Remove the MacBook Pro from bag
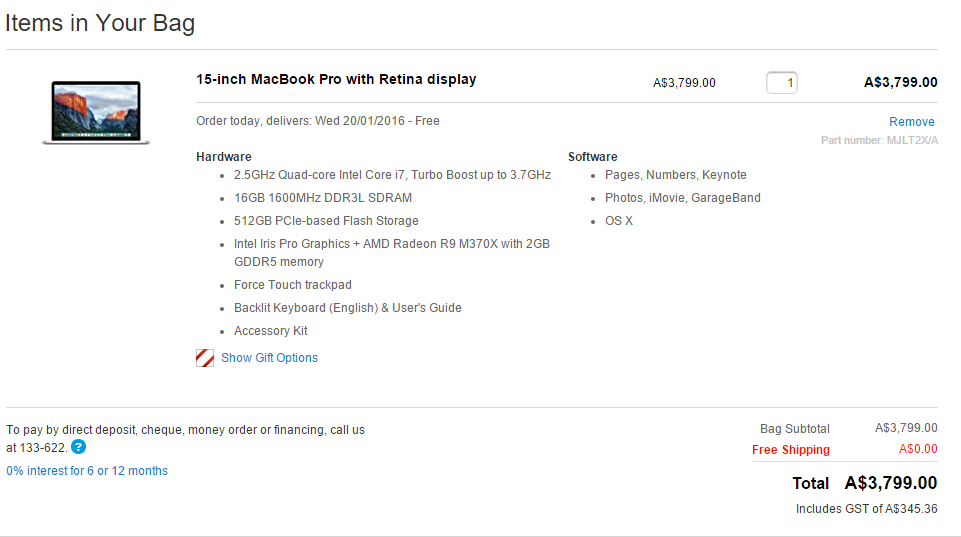 [911, 121]
